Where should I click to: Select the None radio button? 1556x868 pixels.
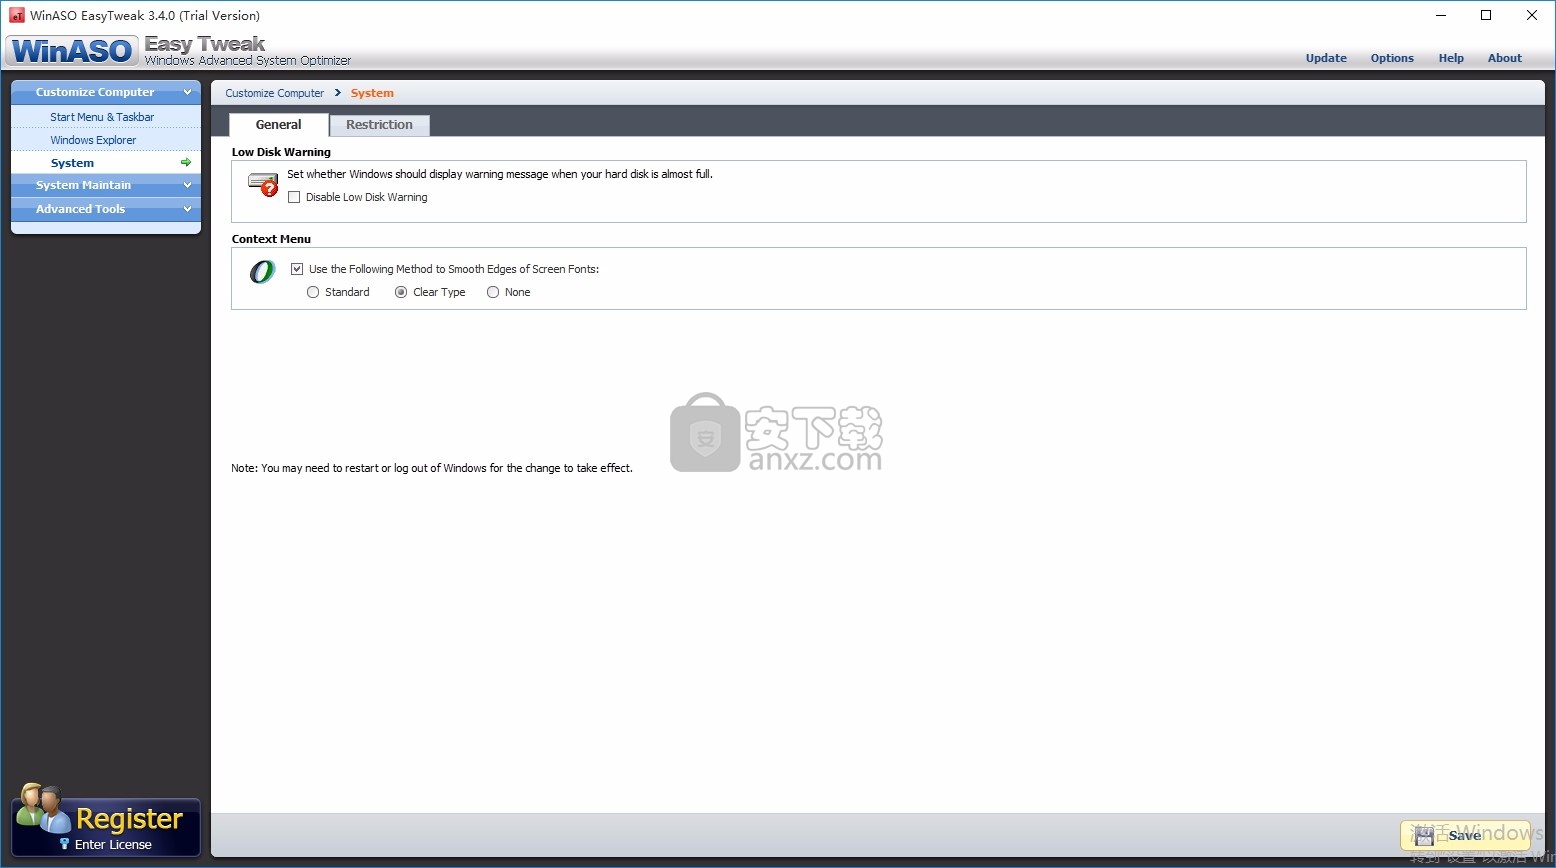(x=493, y=292)
